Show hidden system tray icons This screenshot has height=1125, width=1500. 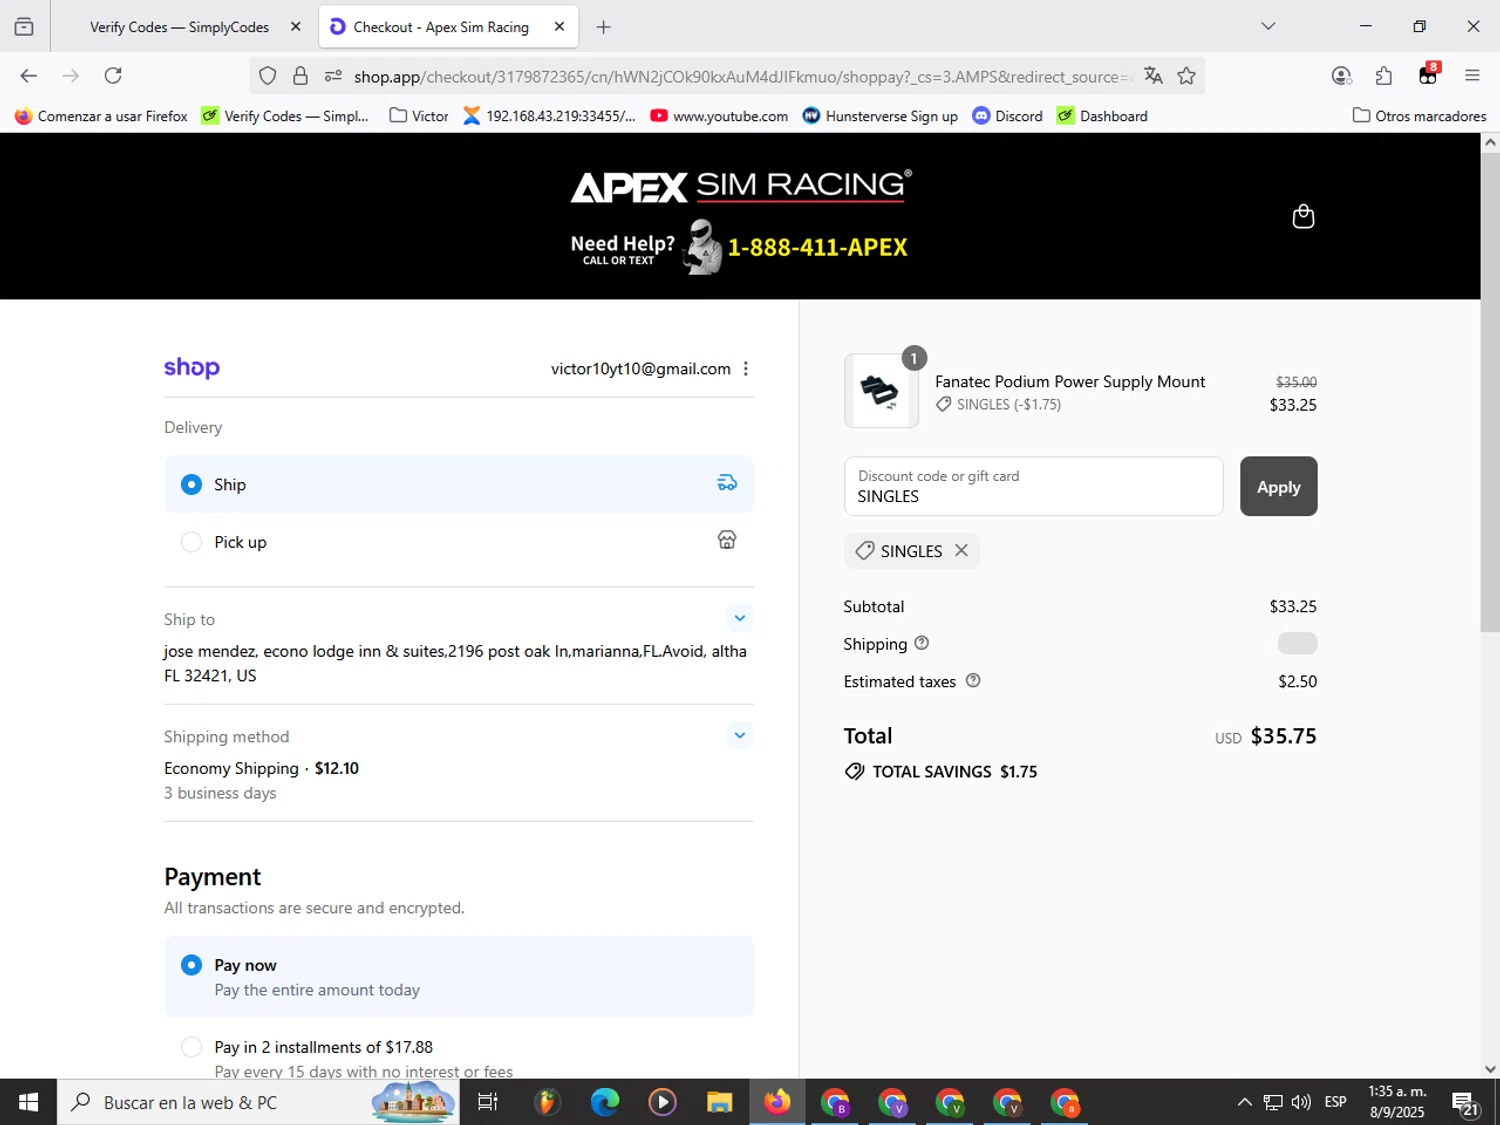point(1244,1102)
